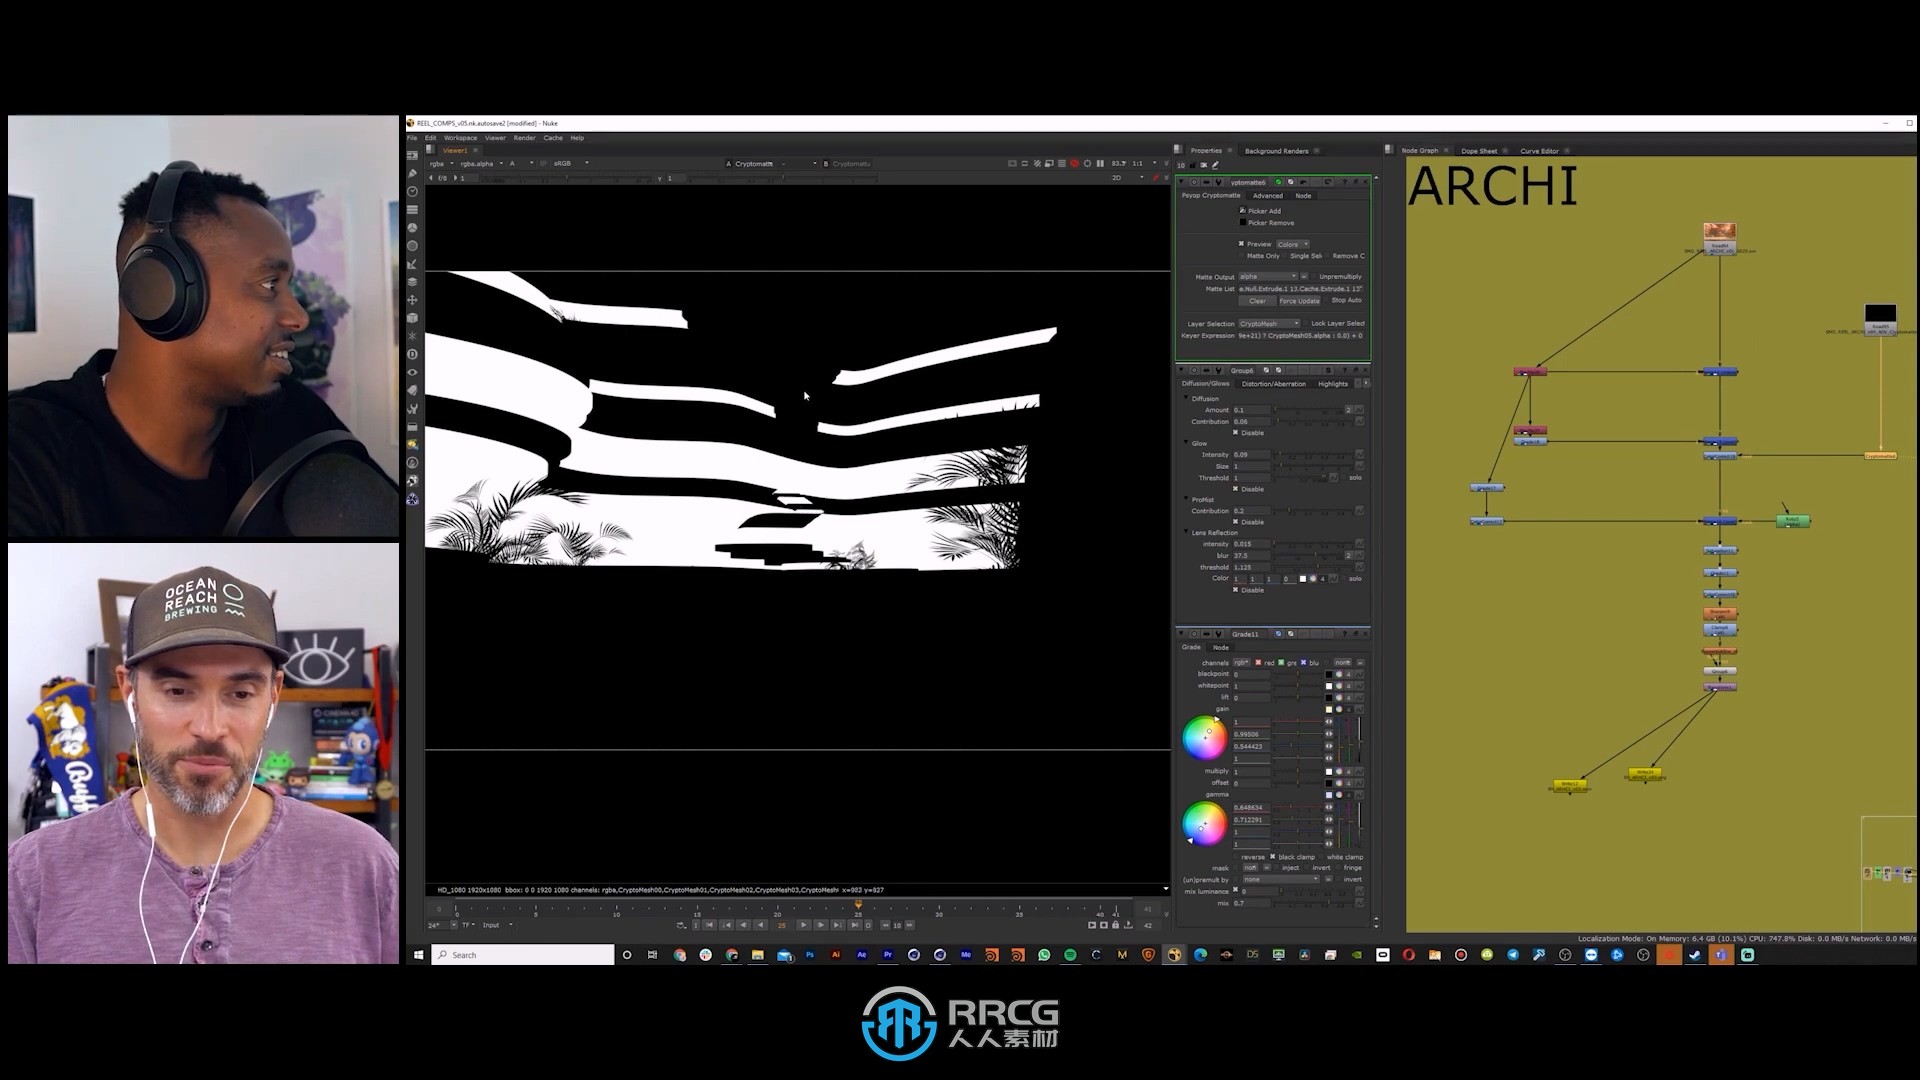Select the left yellow Write node
This screenshot has height=1080, width=1920.
click(1570, 785)
